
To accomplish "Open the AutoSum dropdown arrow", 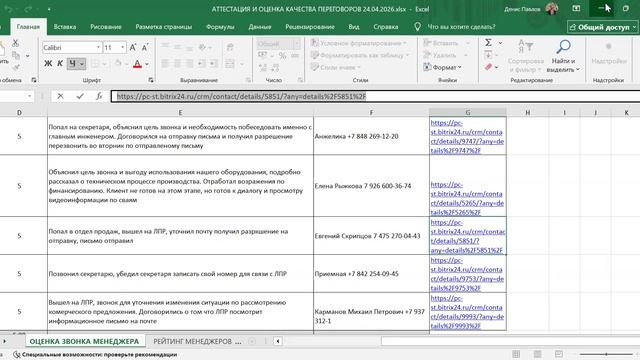I will pyautogui.click(x=500, y=43).
